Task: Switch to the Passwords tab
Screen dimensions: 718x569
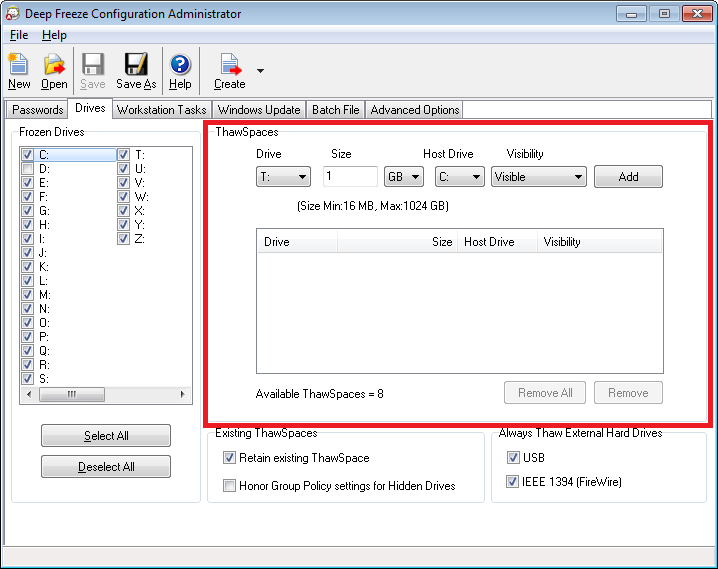Action: click(38, 110)
